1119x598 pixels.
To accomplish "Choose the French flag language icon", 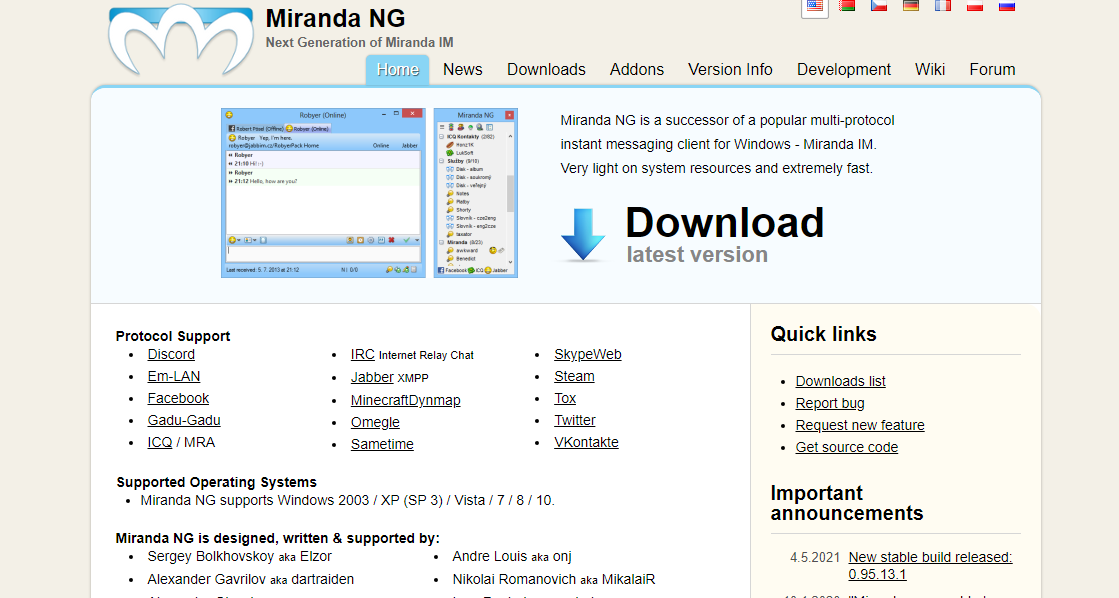I will coord(943,6).
